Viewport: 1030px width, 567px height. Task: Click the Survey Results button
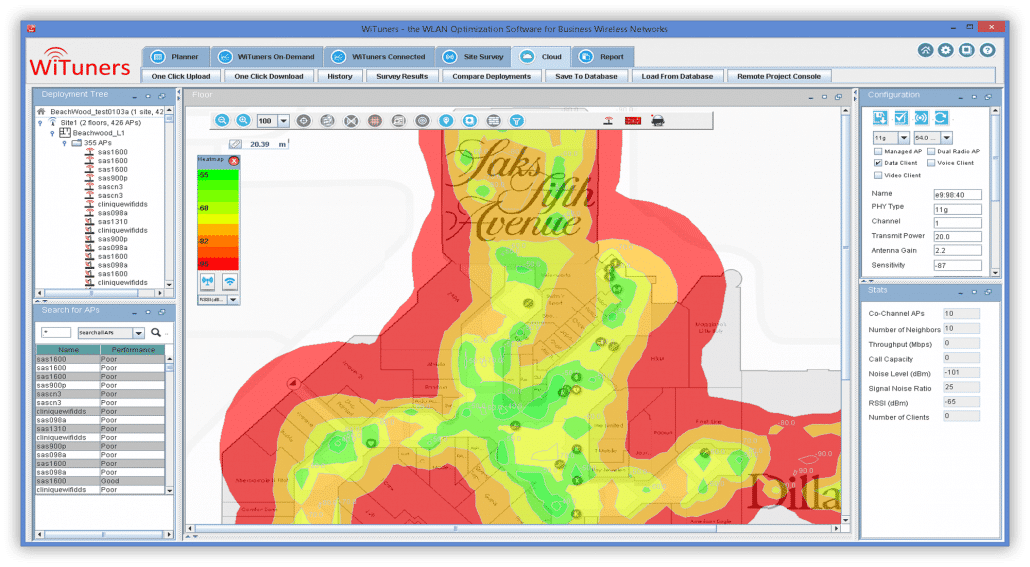[402, 76]
